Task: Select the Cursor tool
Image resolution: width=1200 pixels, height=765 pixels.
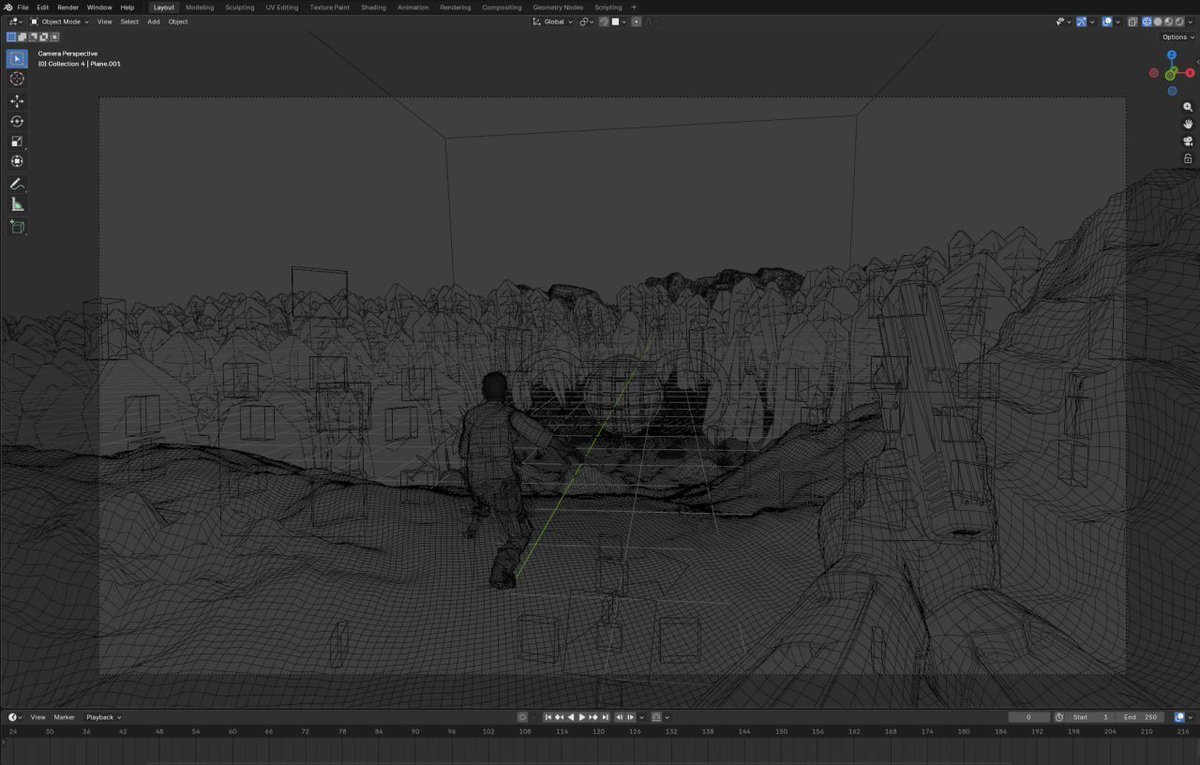Action: point(17,79)
